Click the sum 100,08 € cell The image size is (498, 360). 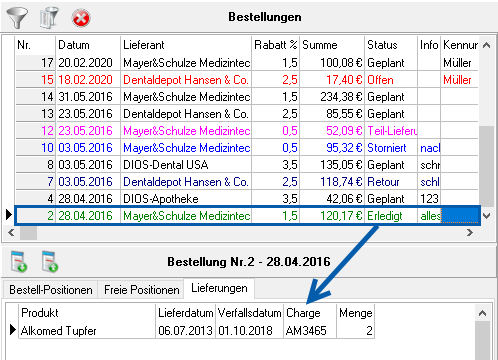(x=332, y=63)
